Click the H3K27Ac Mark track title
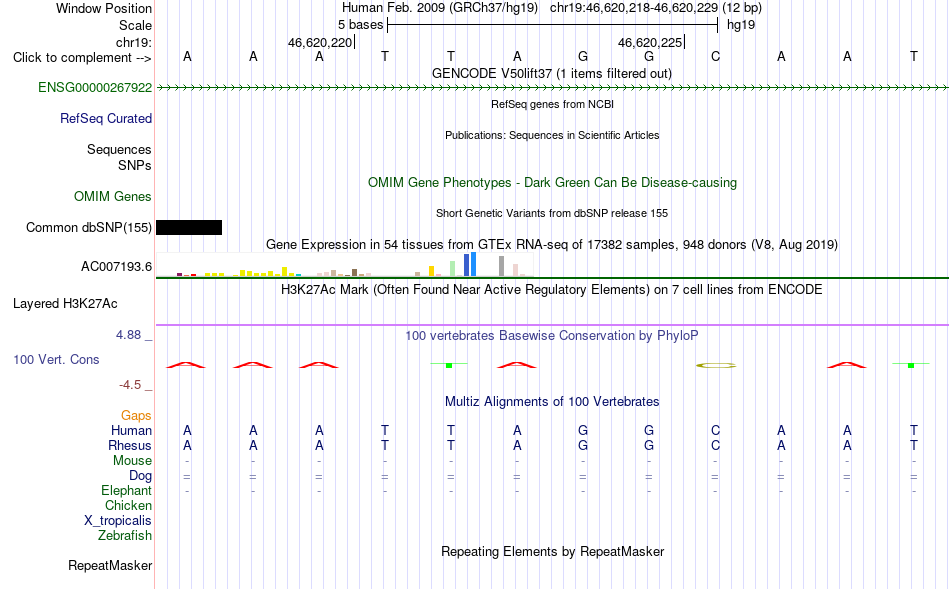Screen dimensions: 950x589 pos(551,289)
